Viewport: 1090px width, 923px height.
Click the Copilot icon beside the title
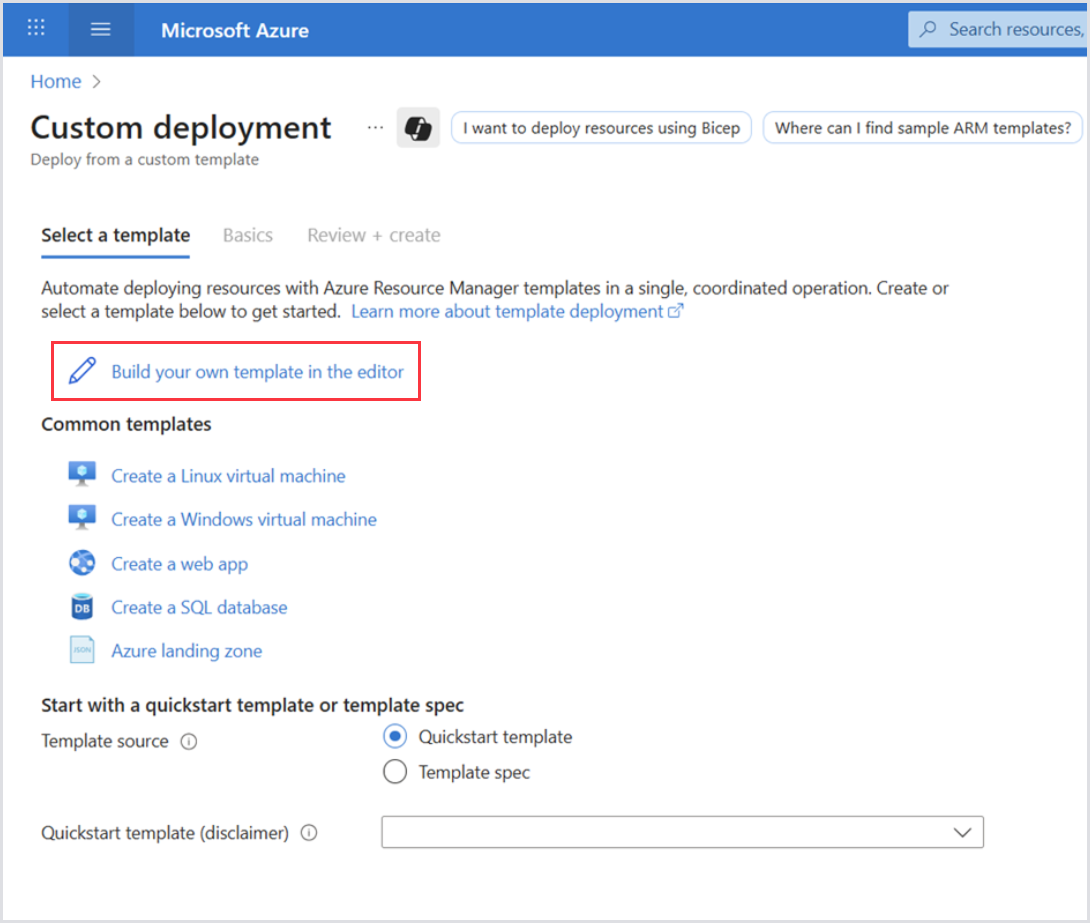coord(418,128)
